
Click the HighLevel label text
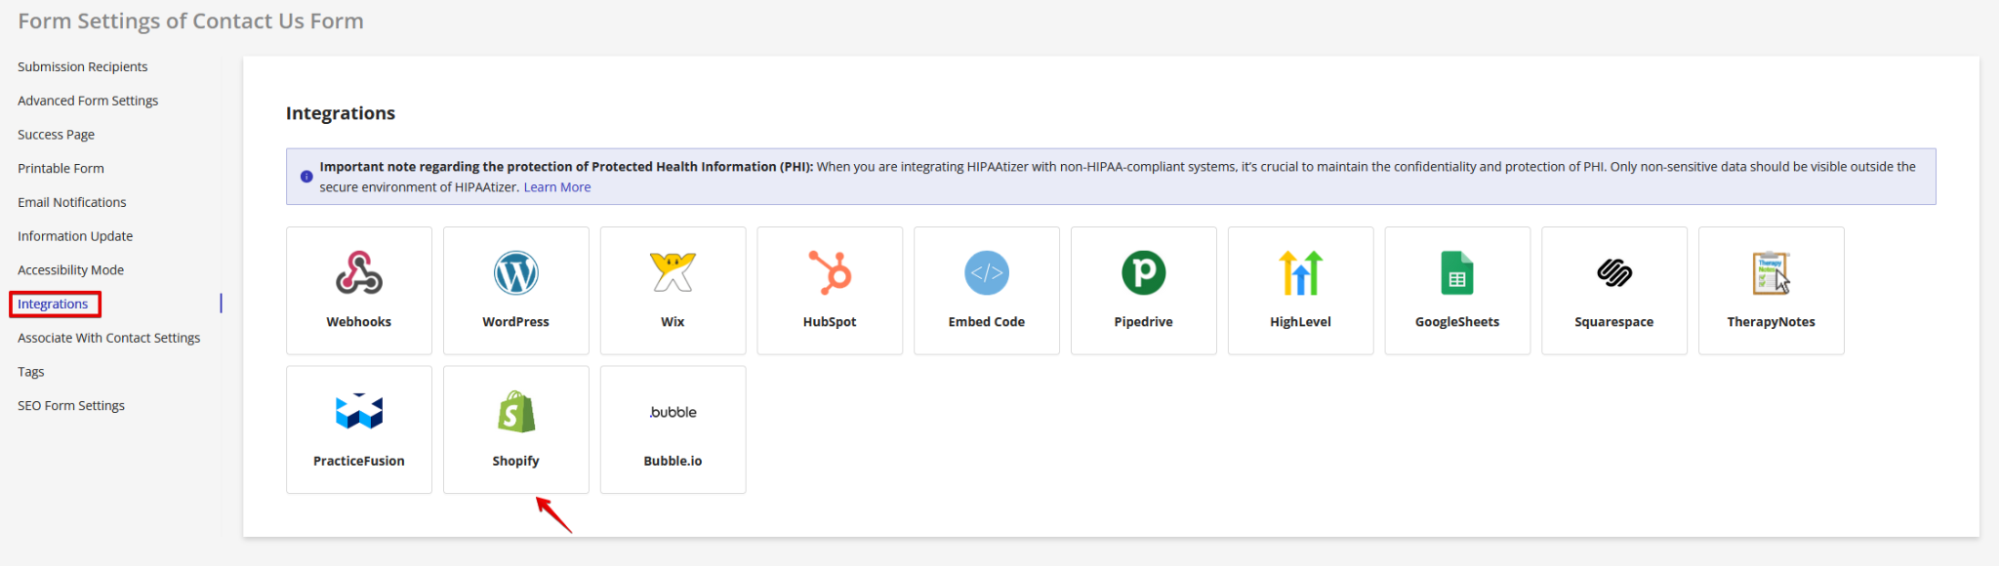coord(1301,322)
